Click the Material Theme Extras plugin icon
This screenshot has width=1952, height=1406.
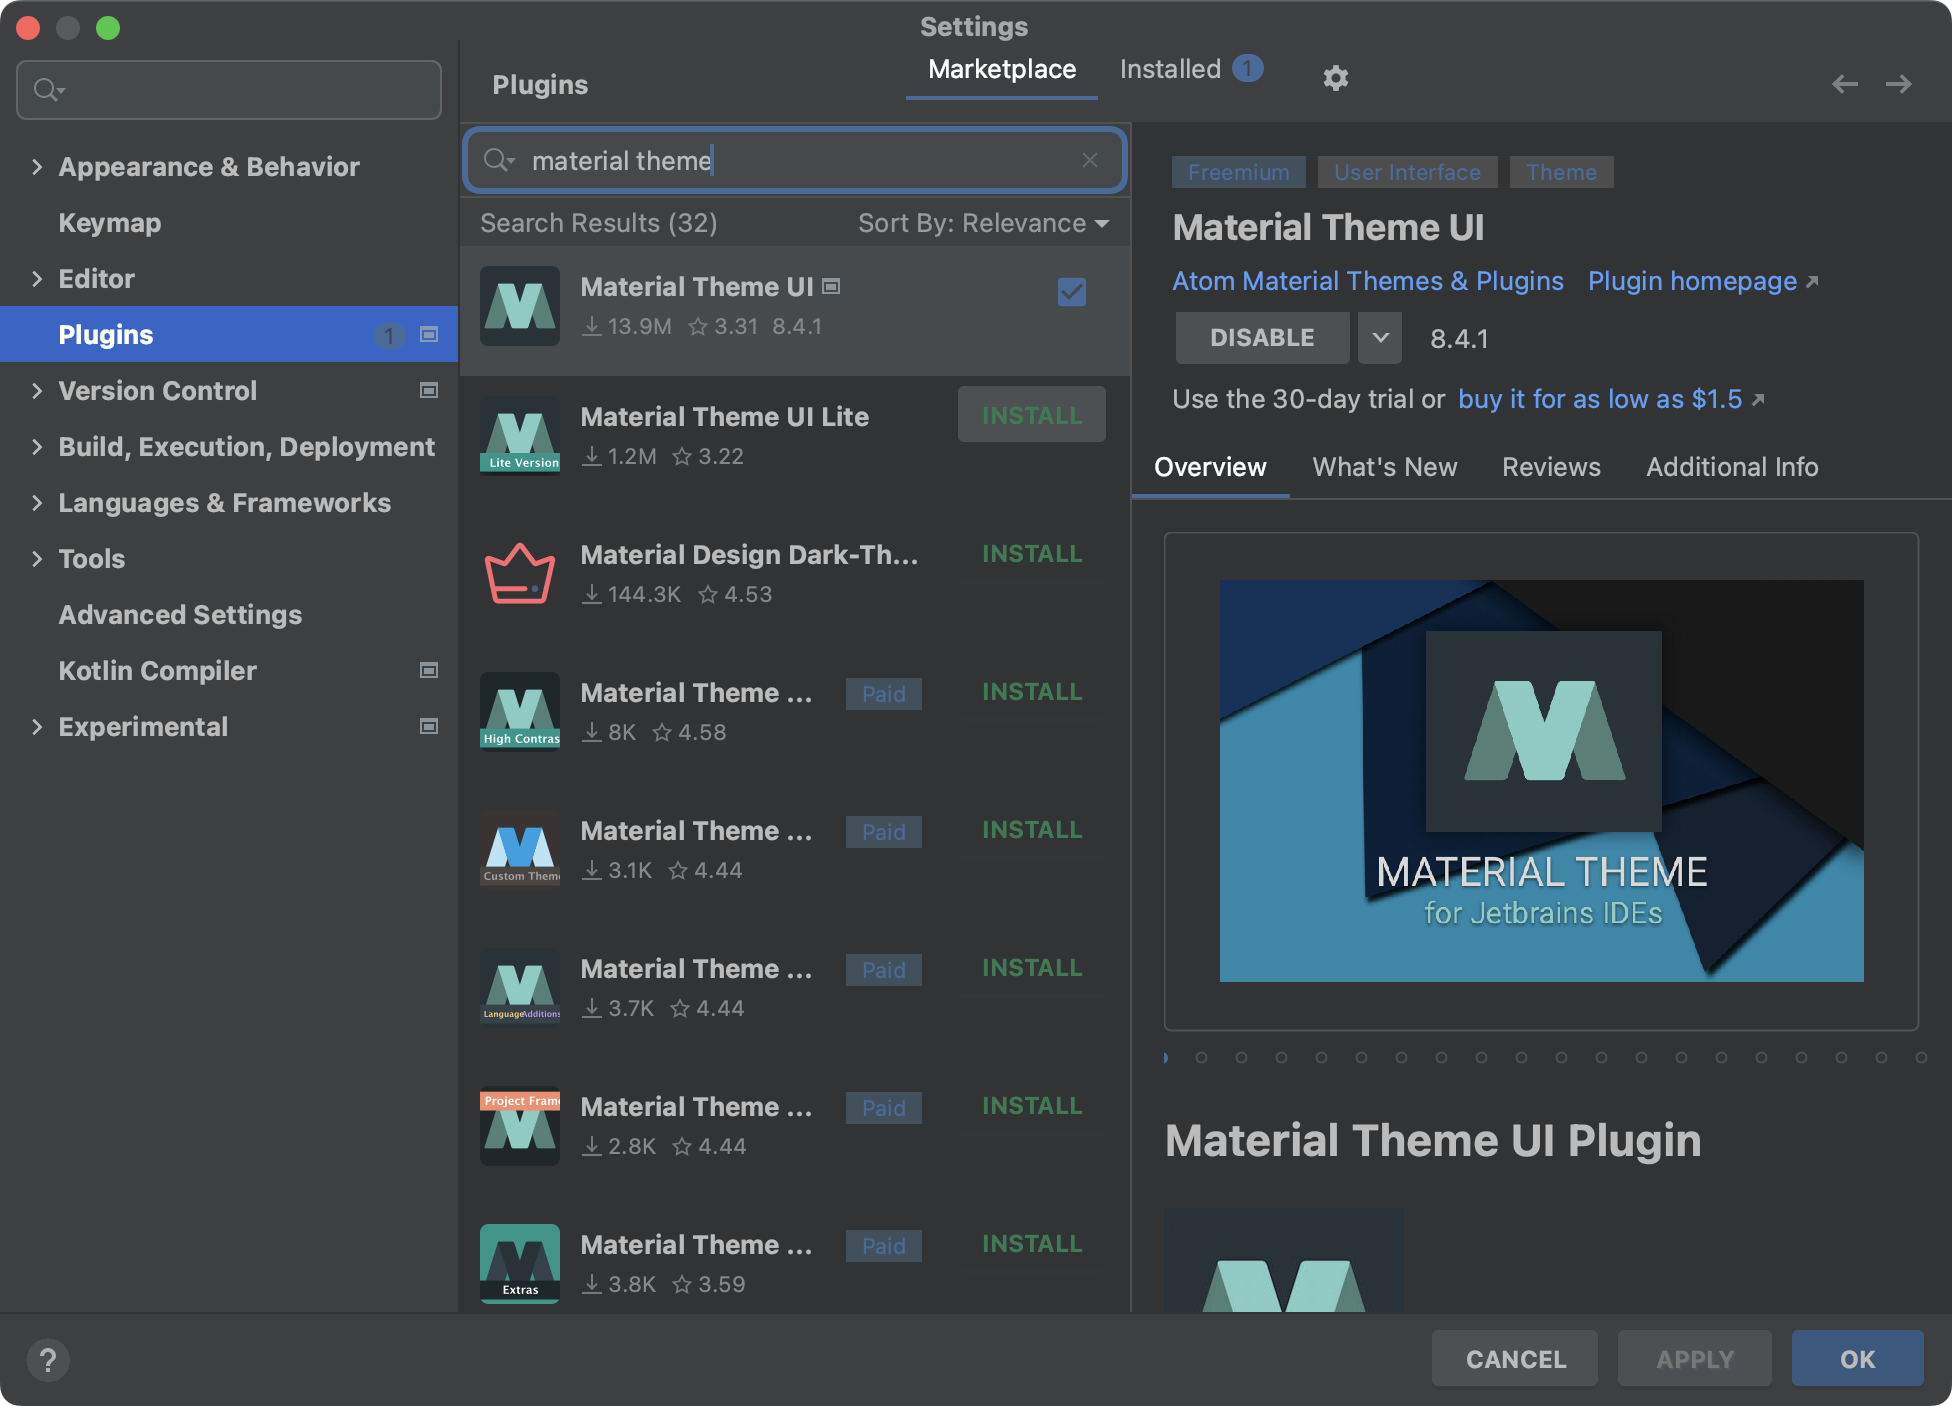519,1264
